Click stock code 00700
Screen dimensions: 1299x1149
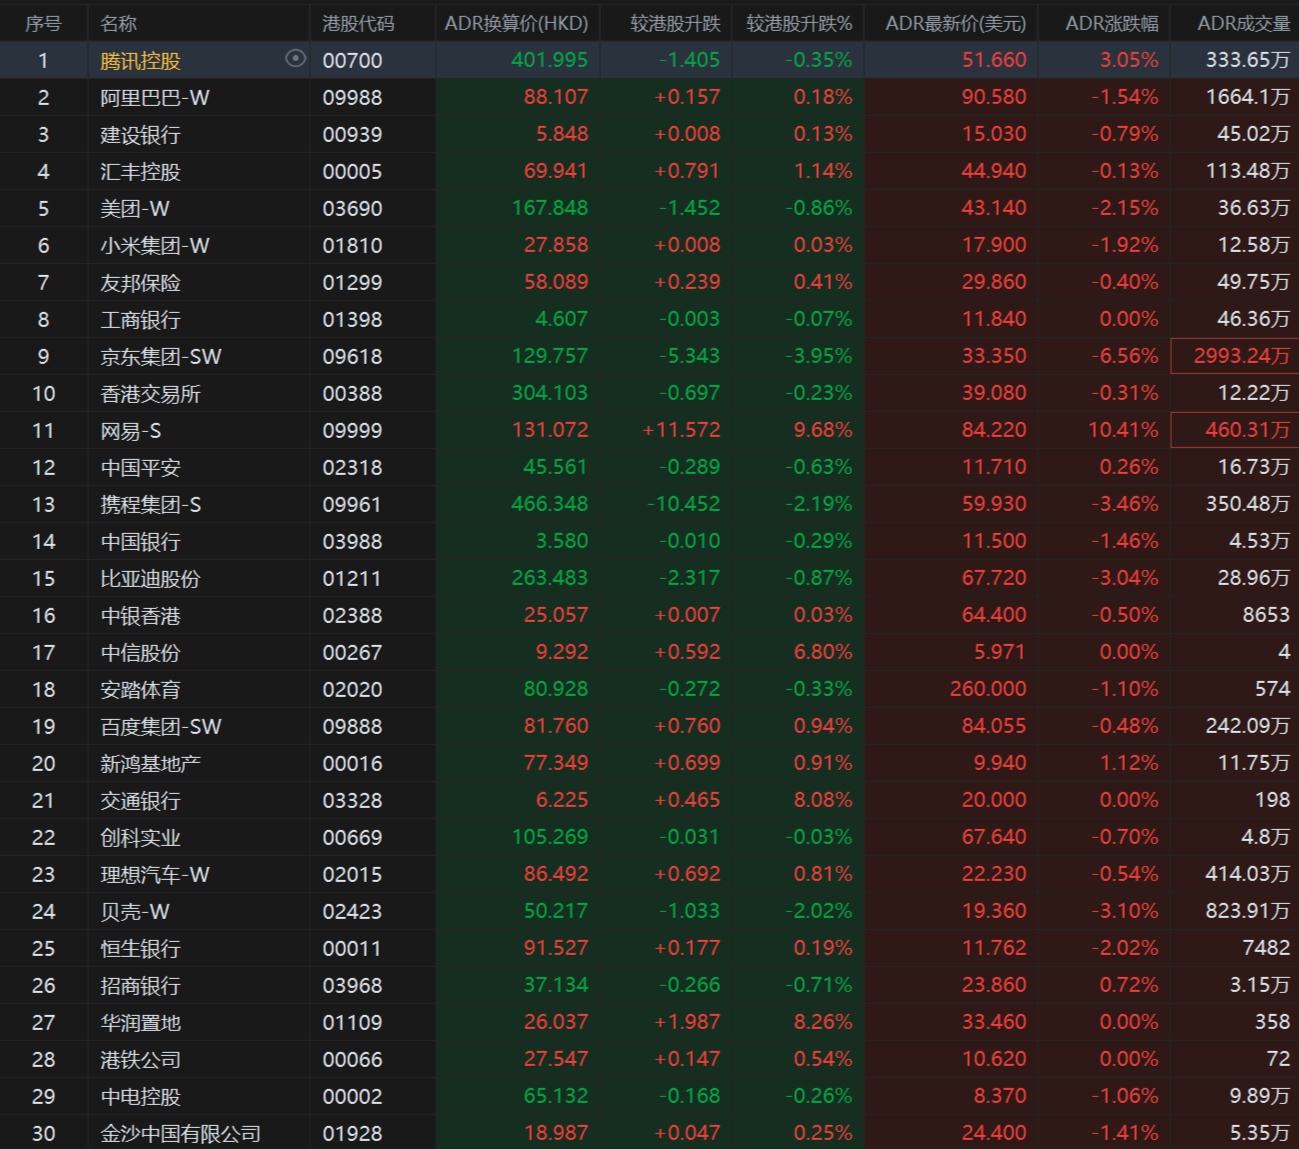click(352, 61)
